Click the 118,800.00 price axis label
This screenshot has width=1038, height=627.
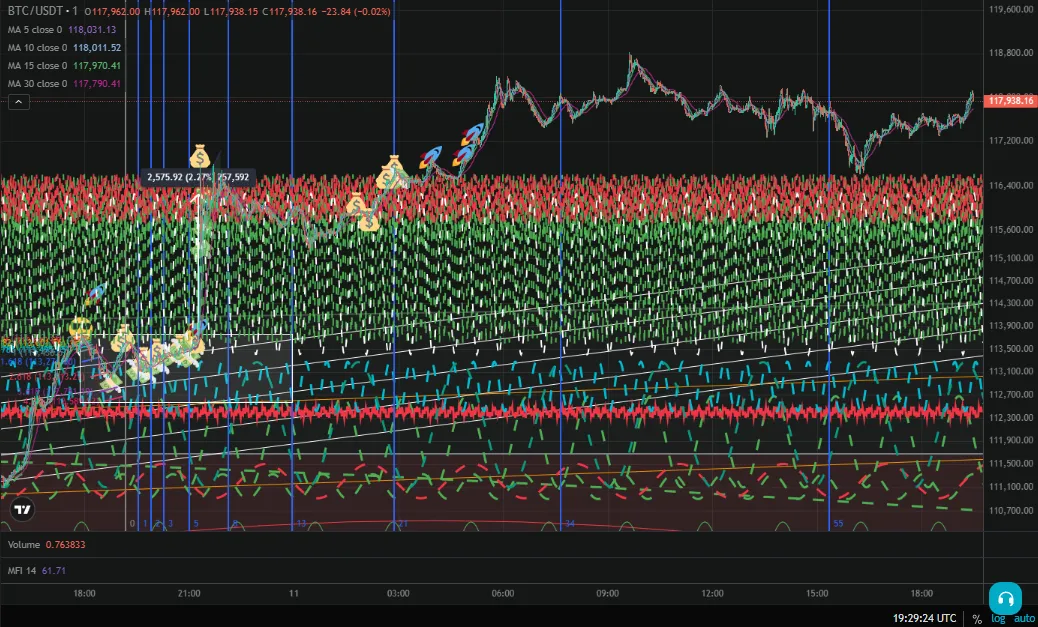(x=1010, y=53)
